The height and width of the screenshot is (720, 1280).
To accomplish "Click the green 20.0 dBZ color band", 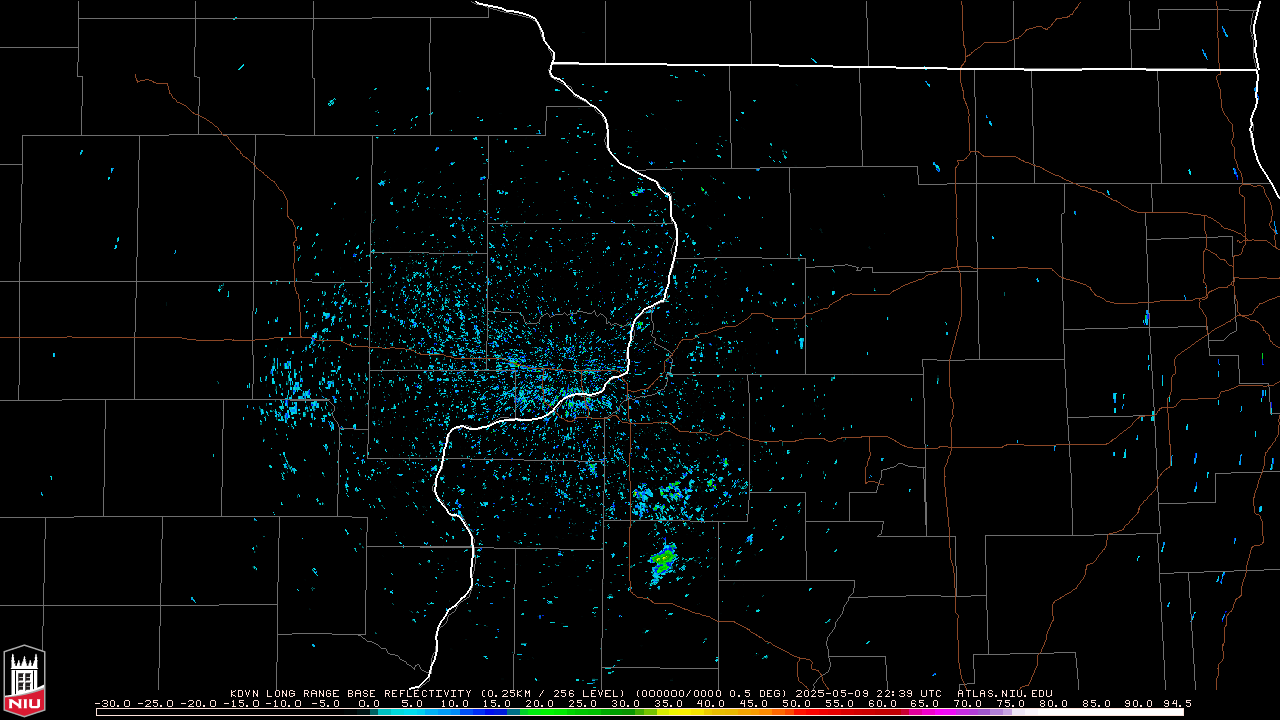I will pos(541,712).
